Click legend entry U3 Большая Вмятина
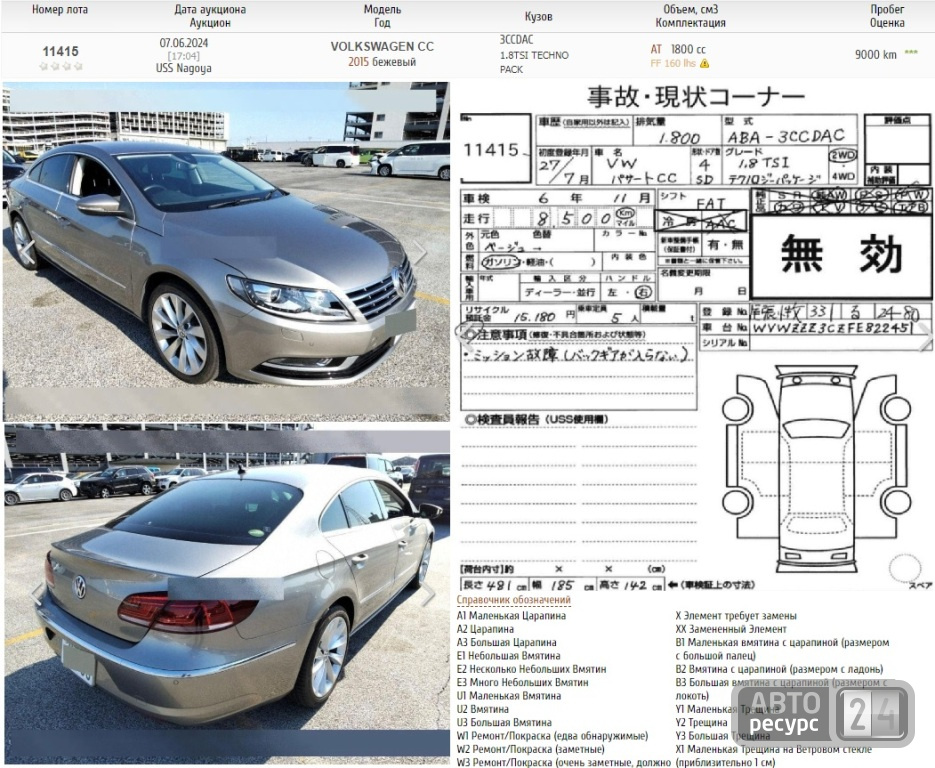The height and width of the screenshot is (768, 935). pyautogui.click(x=504, y=723)
